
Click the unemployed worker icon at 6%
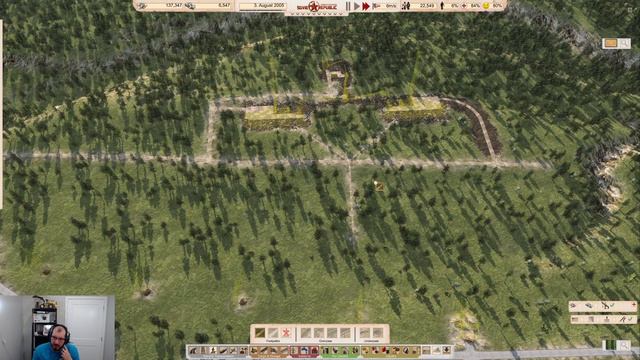pyautogui.click(x=442, y=6)
